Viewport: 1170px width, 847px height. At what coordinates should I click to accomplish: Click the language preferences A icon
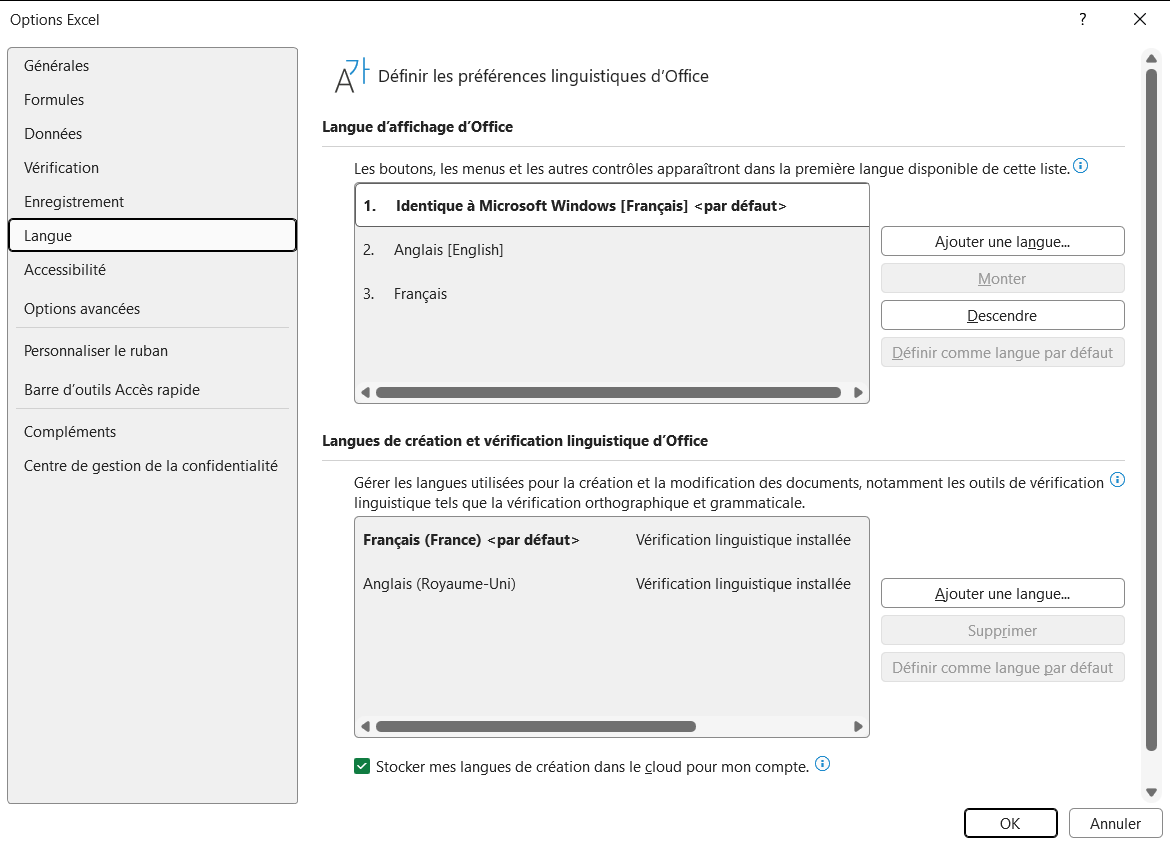(351, 76)
